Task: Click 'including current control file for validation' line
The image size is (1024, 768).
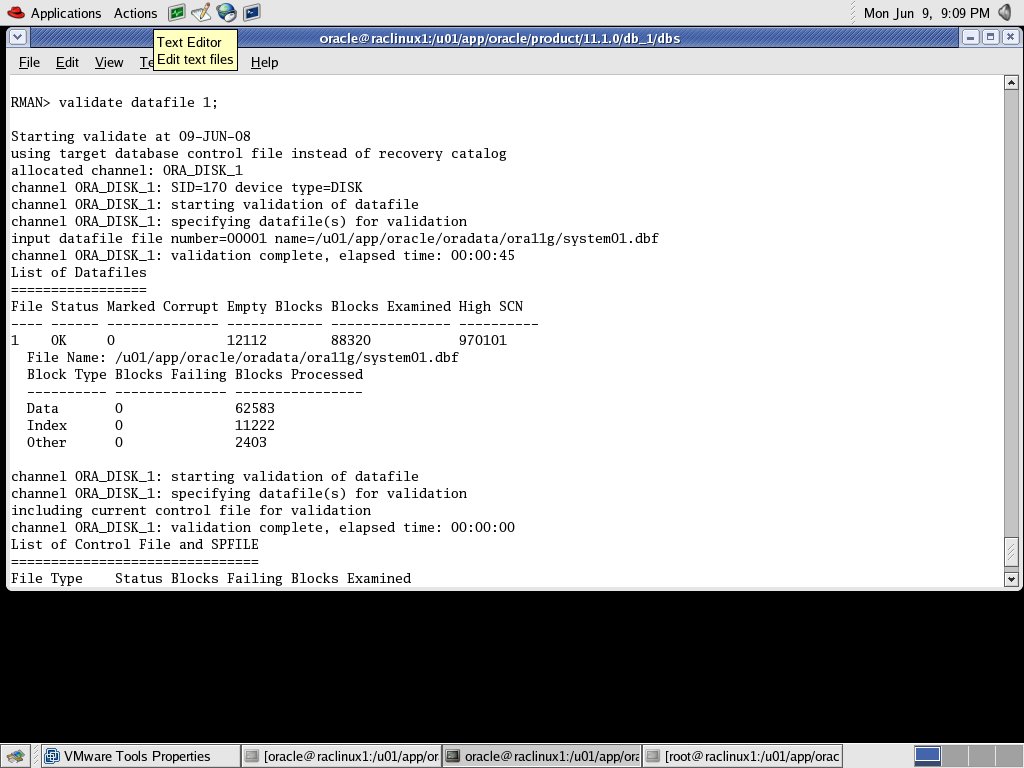Action: [191, 510]
